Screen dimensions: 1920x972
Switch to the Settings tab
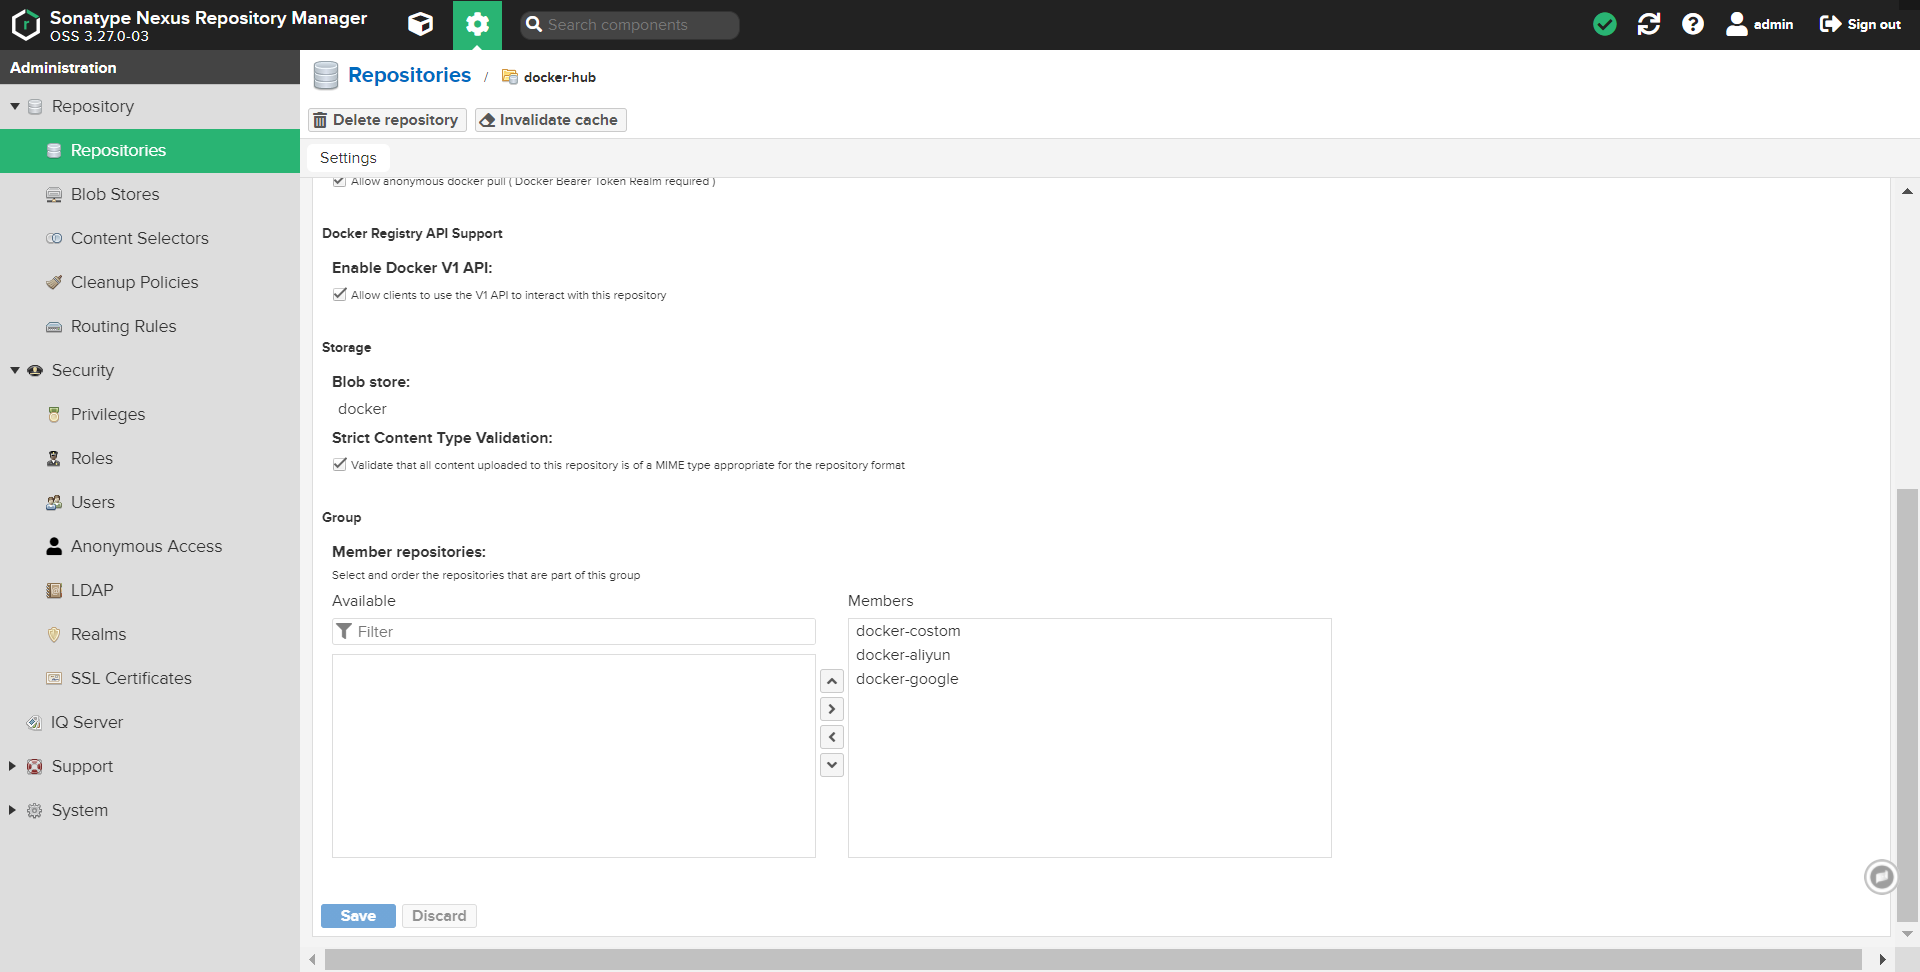click(x=347, y=157)
